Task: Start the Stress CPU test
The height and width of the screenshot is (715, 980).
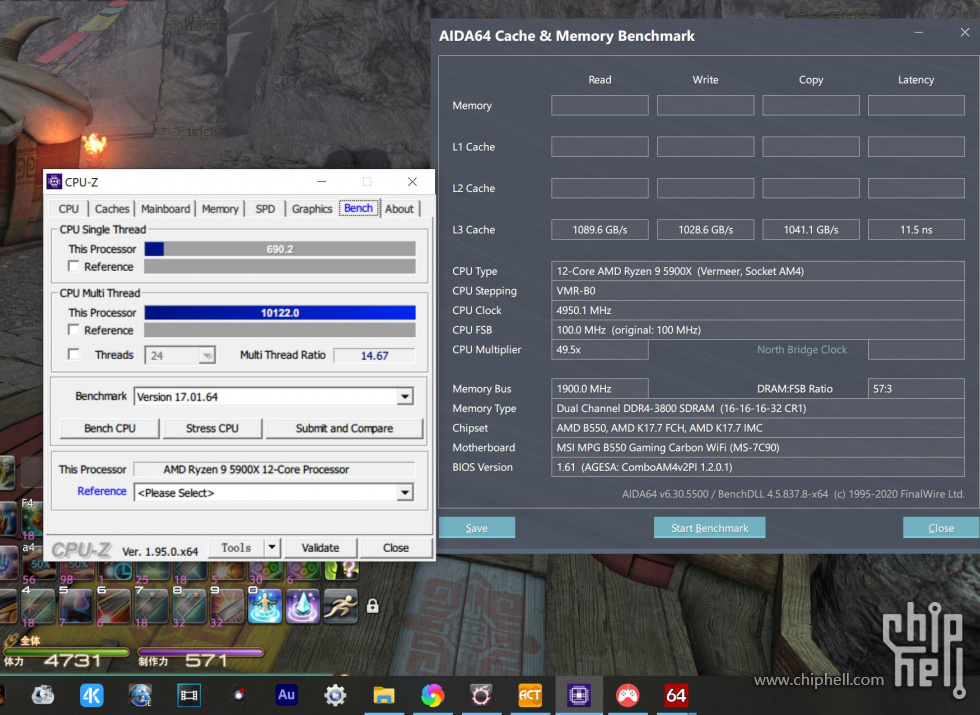Action: click(212, 428)
